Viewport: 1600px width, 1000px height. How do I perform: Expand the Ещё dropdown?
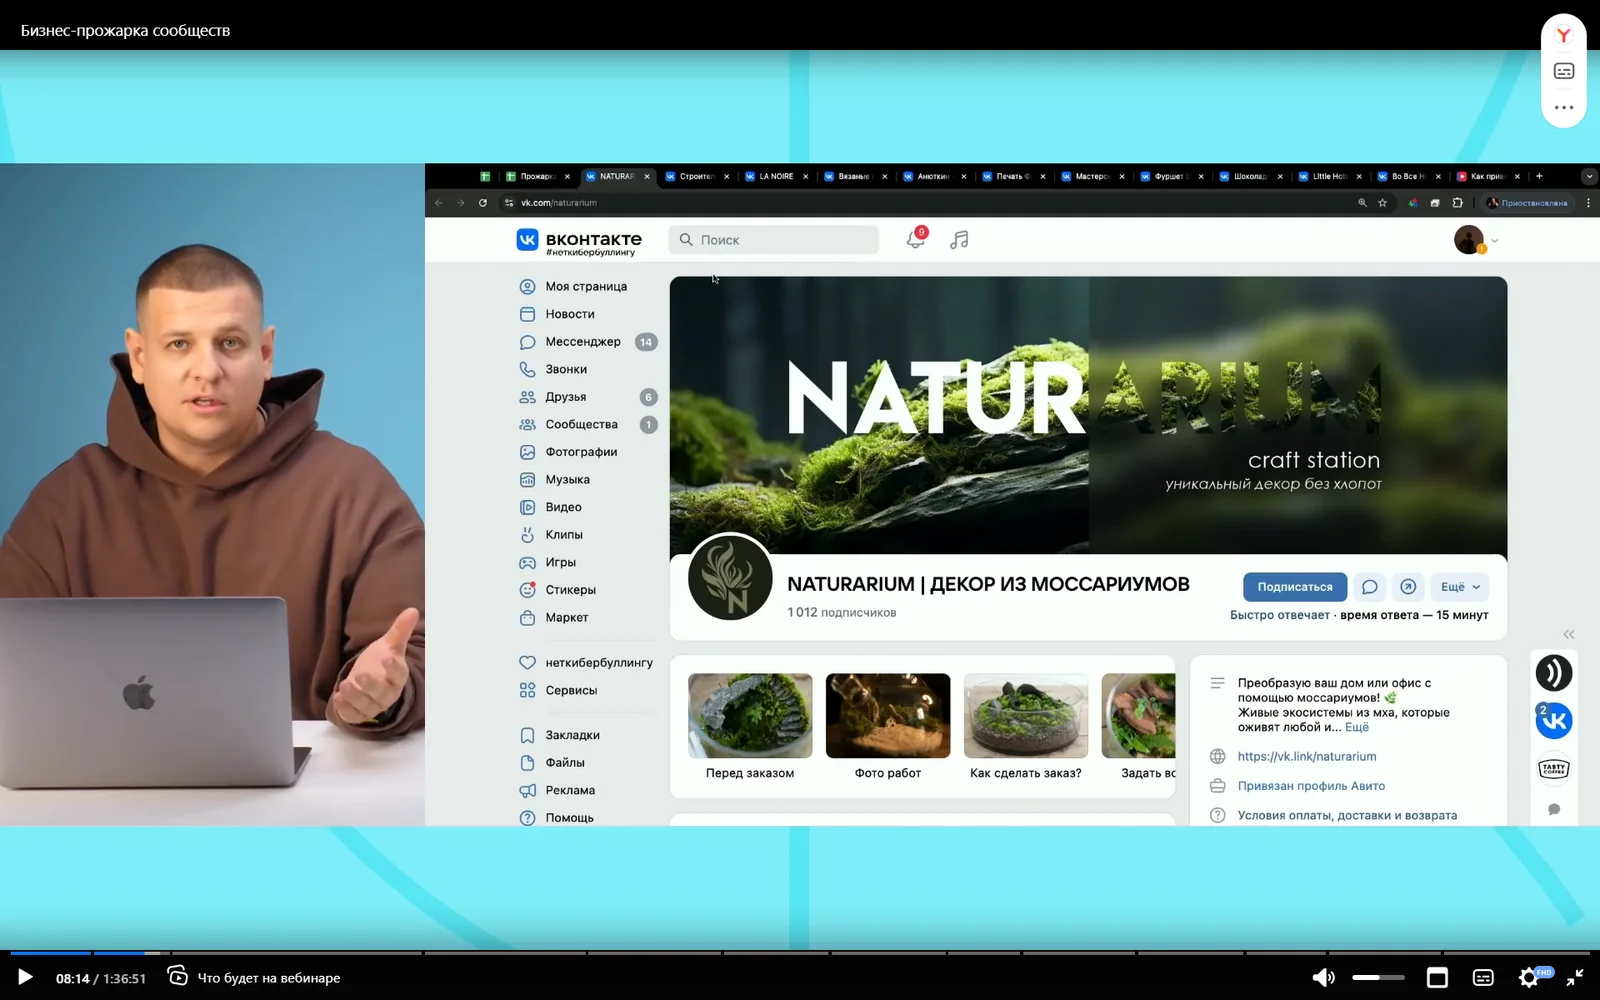tap(1460, 587)
